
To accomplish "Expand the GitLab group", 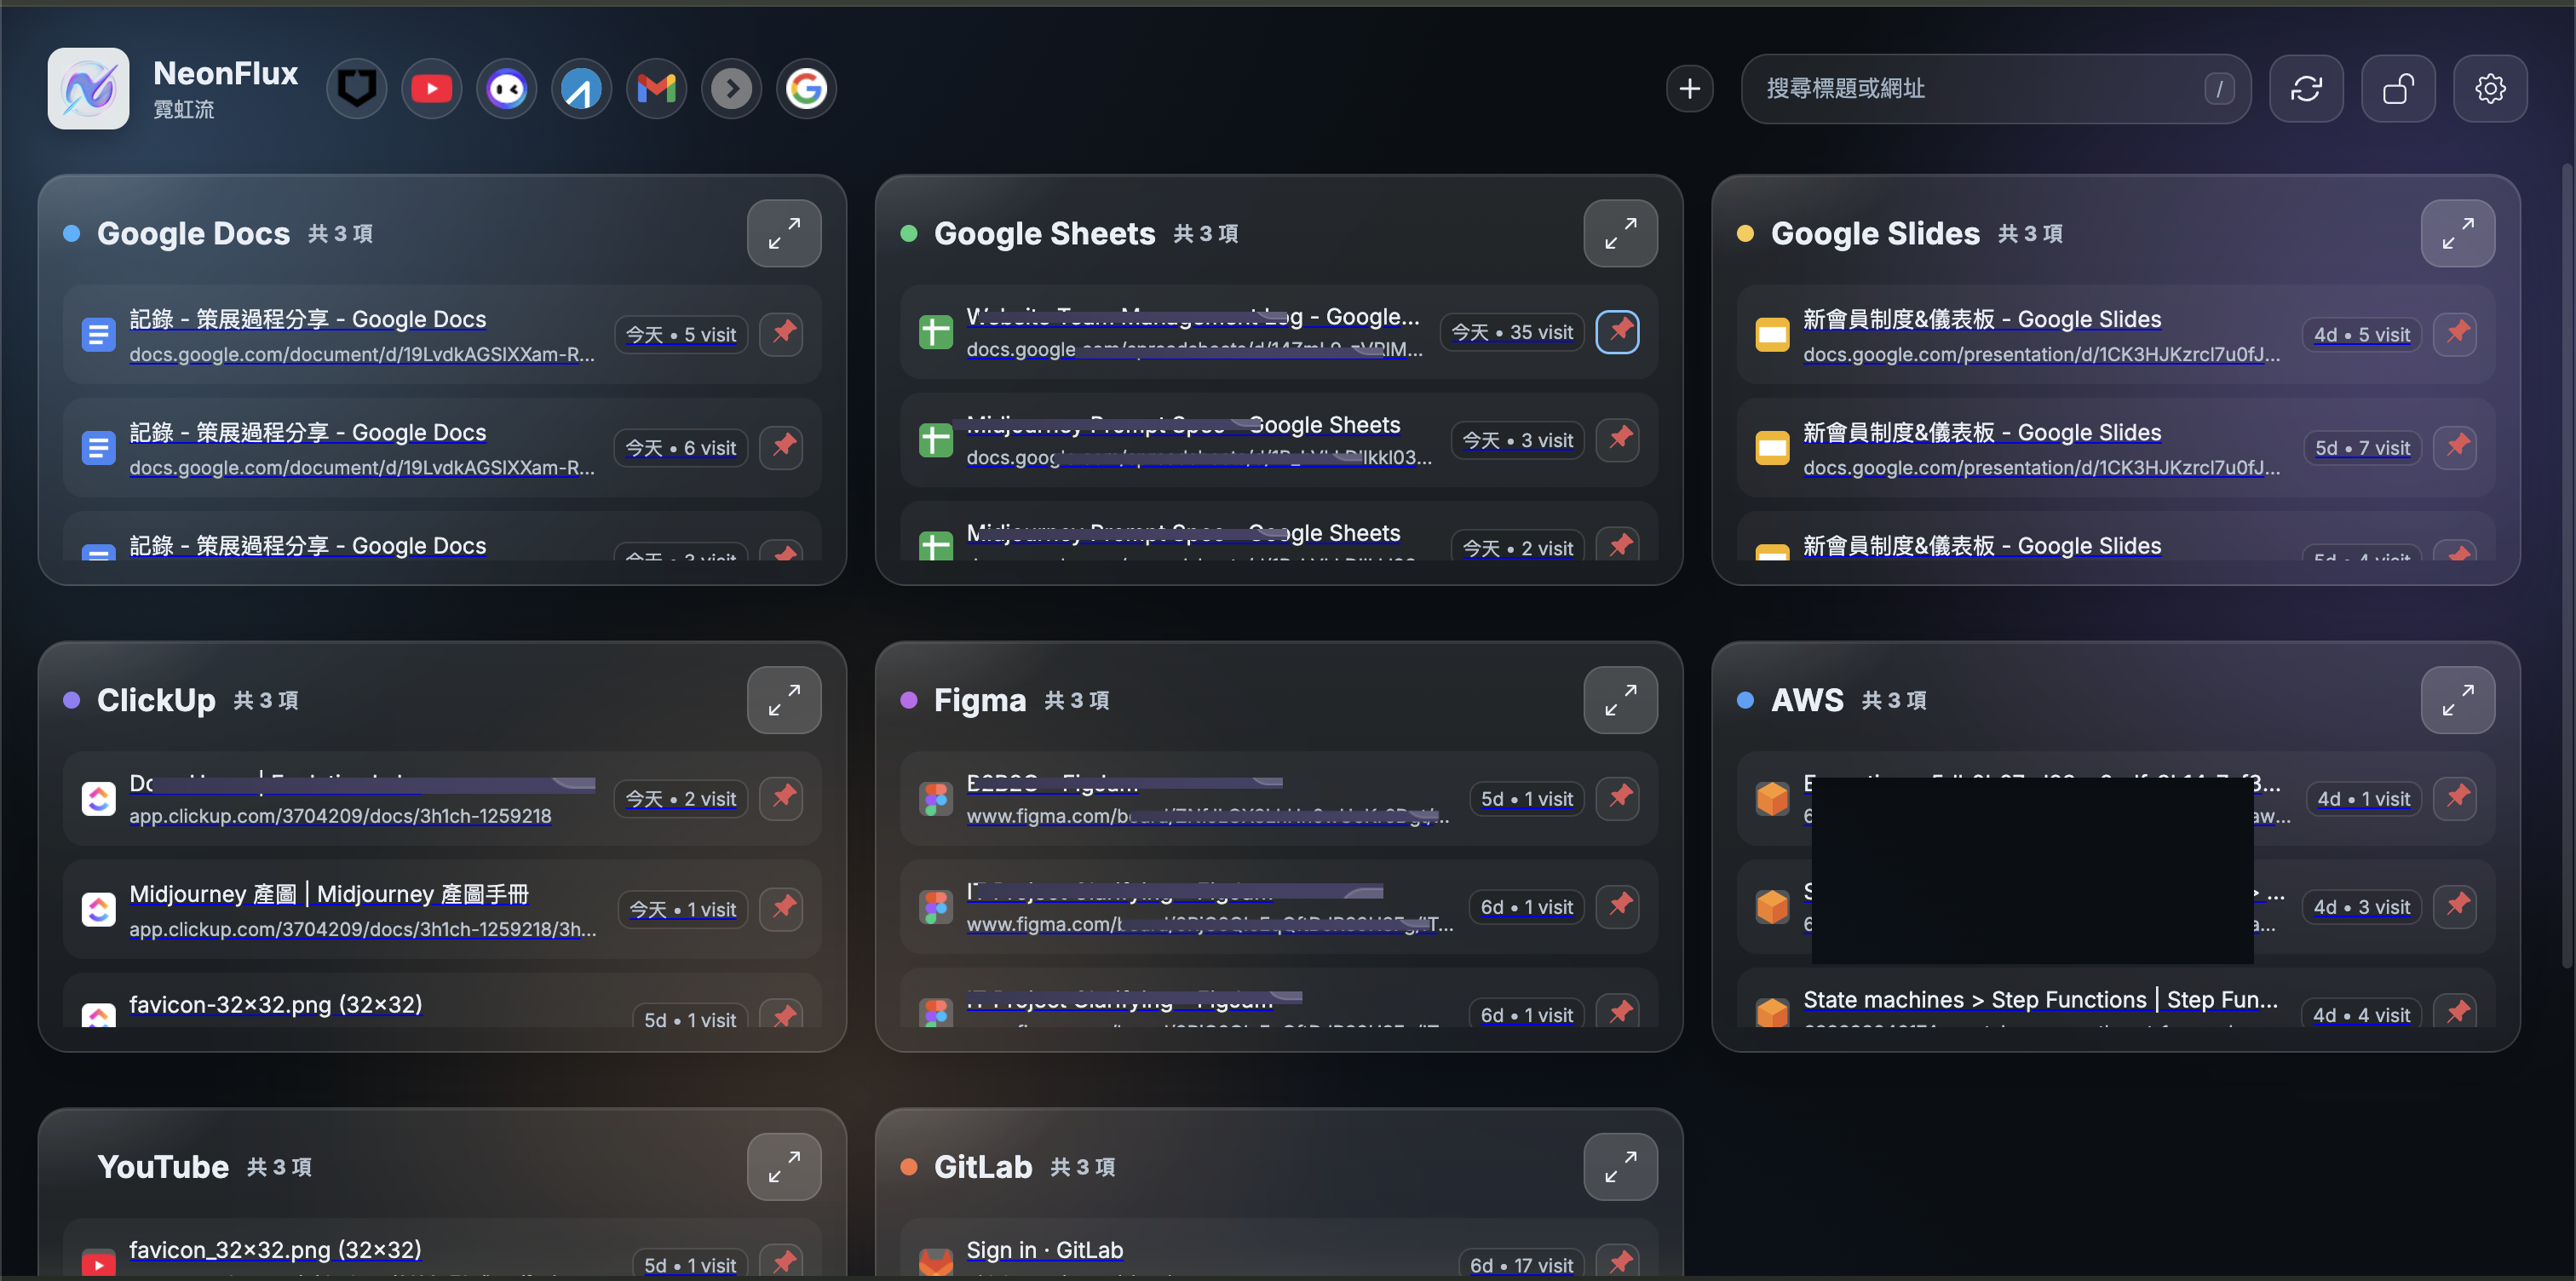I will coord(1620,1167).
